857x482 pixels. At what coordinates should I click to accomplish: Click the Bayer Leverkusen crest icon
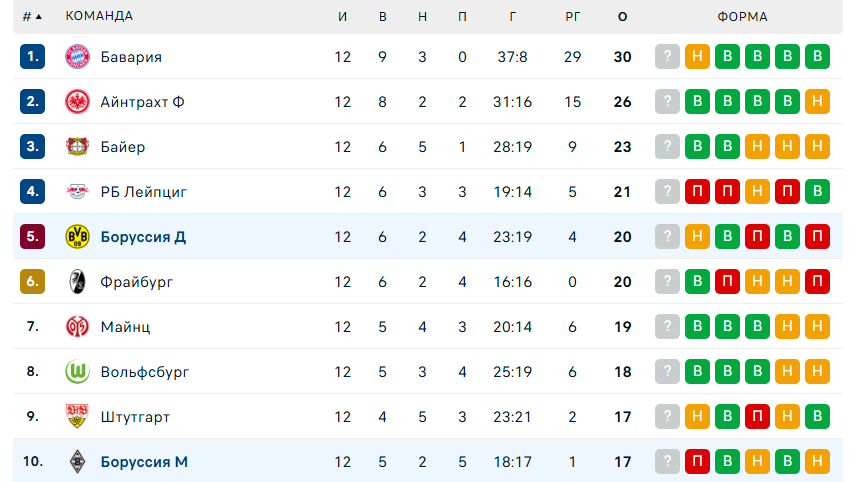click(77, 147)
